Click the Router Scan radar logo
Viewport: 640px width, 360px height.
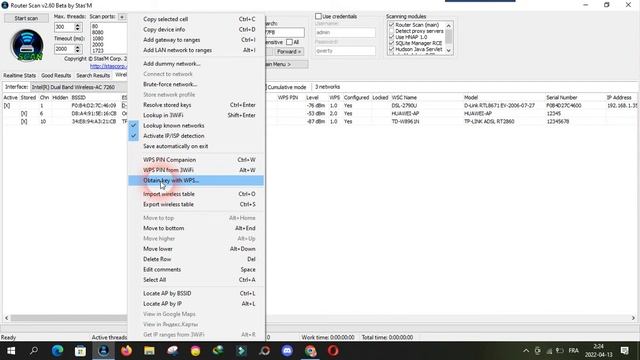point(27,45)
